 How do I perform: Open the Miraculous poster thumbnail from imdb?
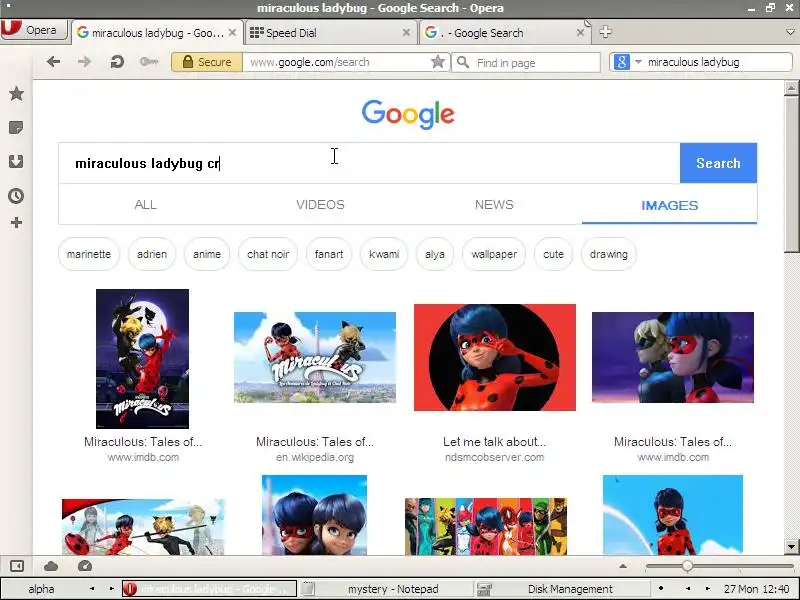click(x=142, y=359)
